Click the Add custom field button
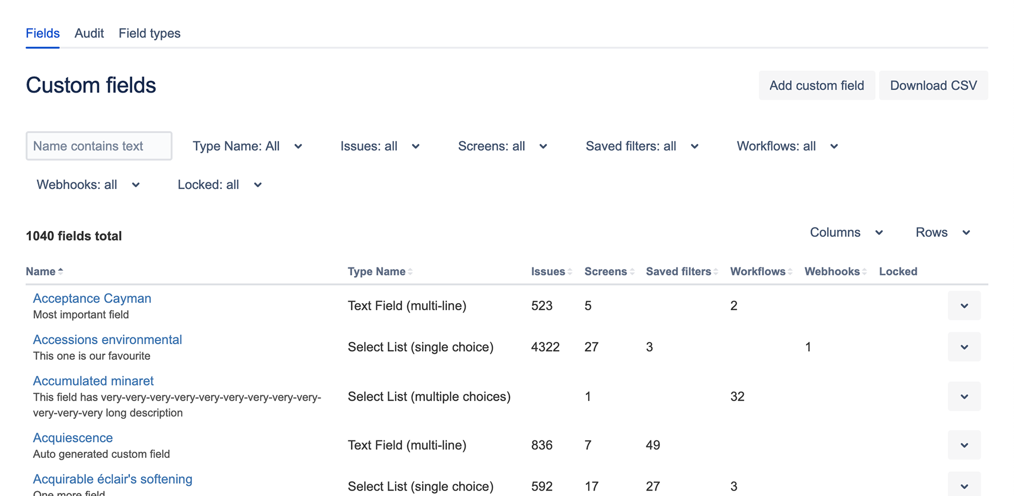This screenshot has width=1014, height=496. pos(816,85)
